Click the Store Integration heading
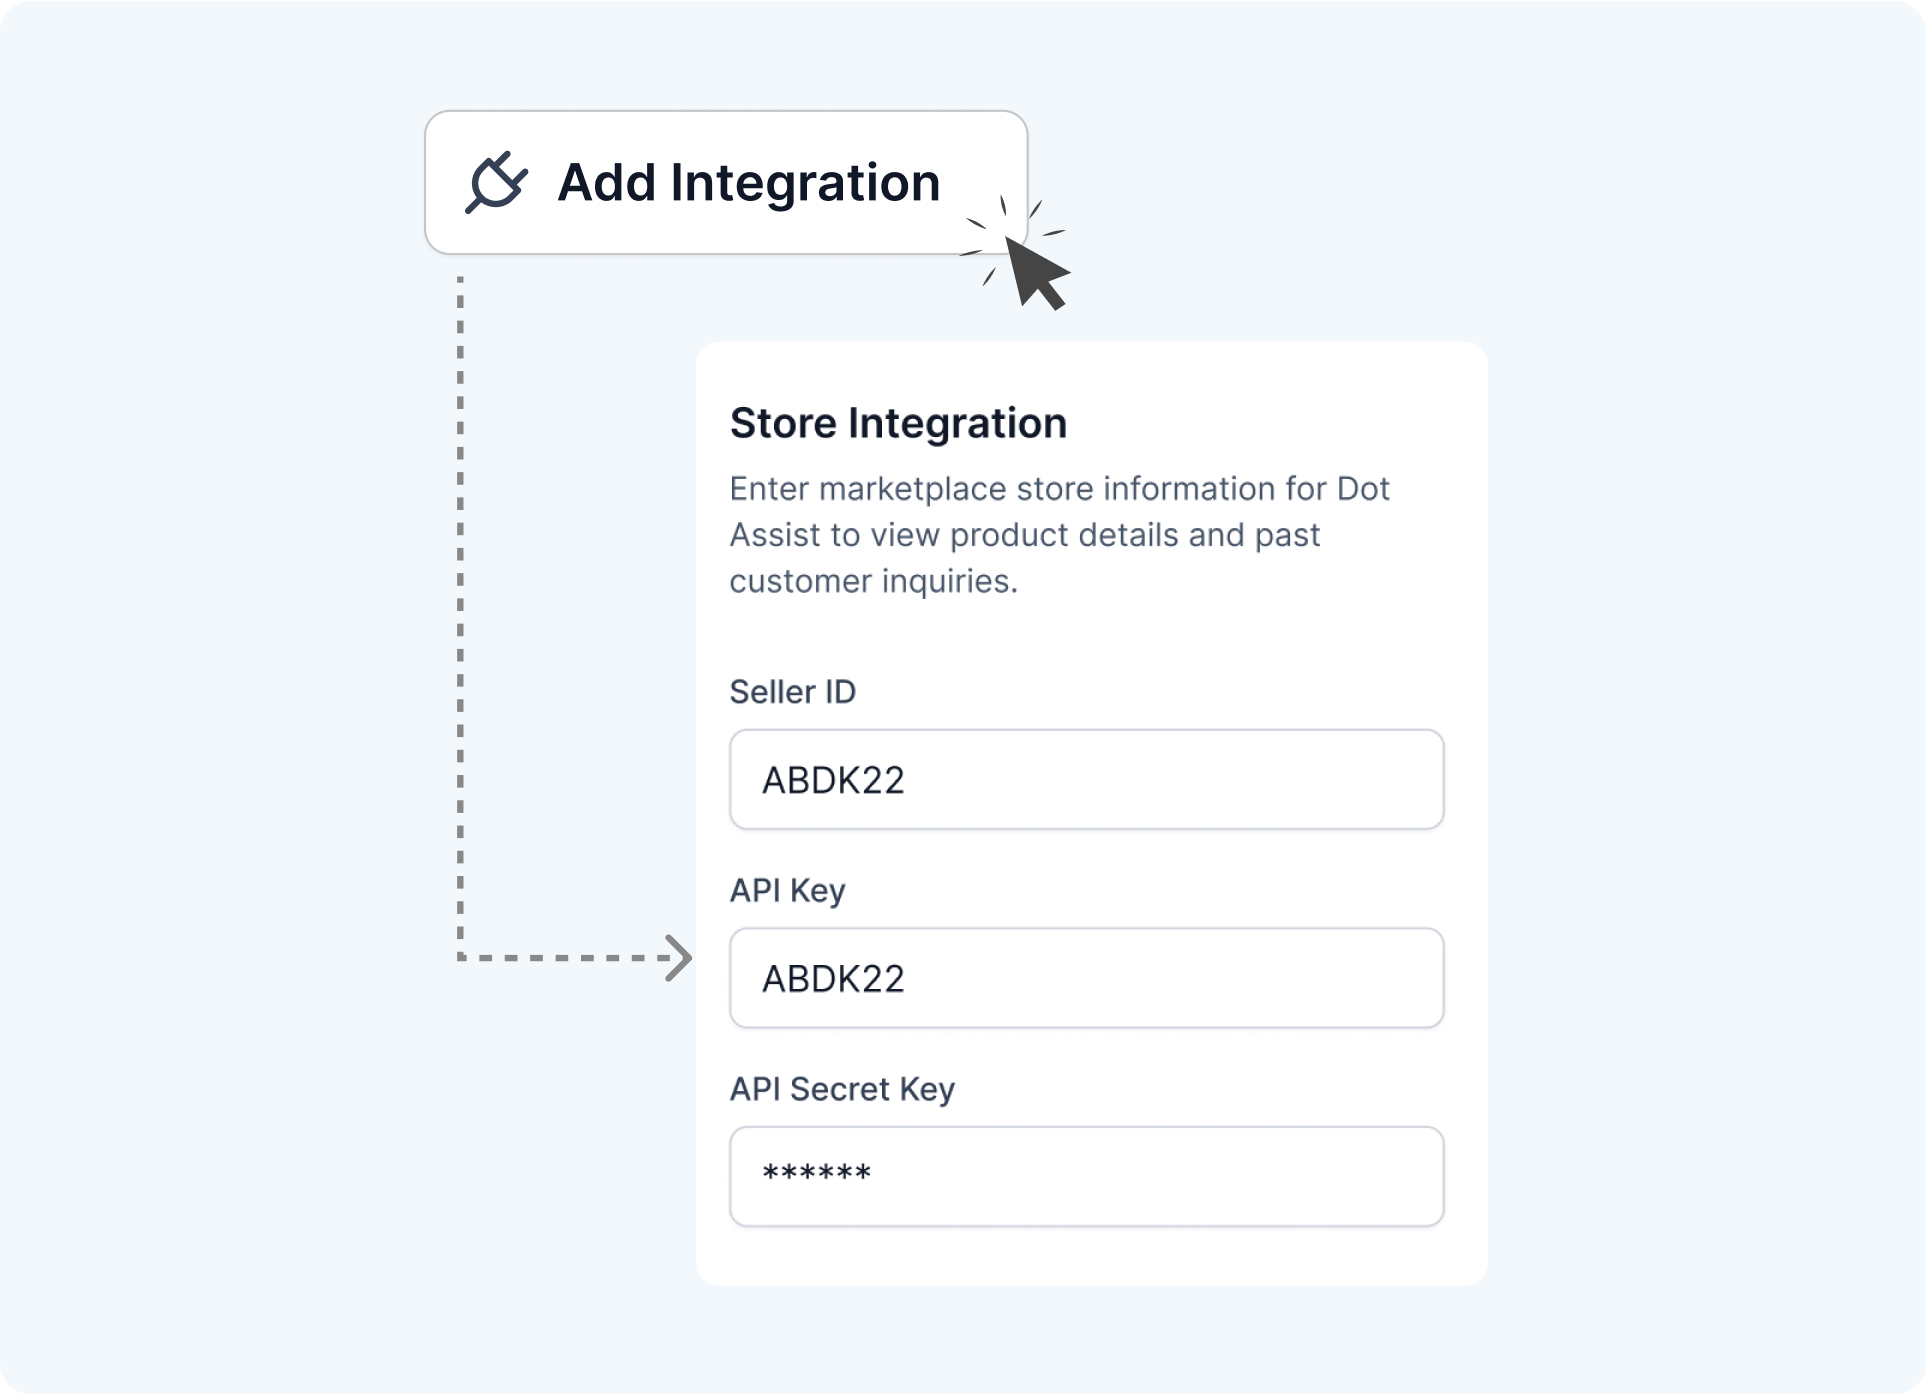Screen dimensions: 1926x1394 tap(898, 423)
